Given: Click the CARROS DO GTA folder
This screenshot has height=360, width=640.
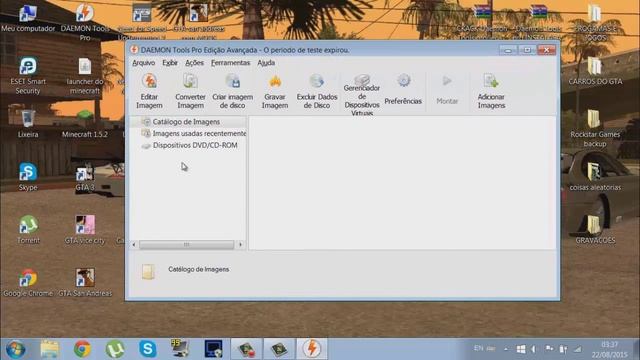Looking at the screenshot, I should [595, 71].
